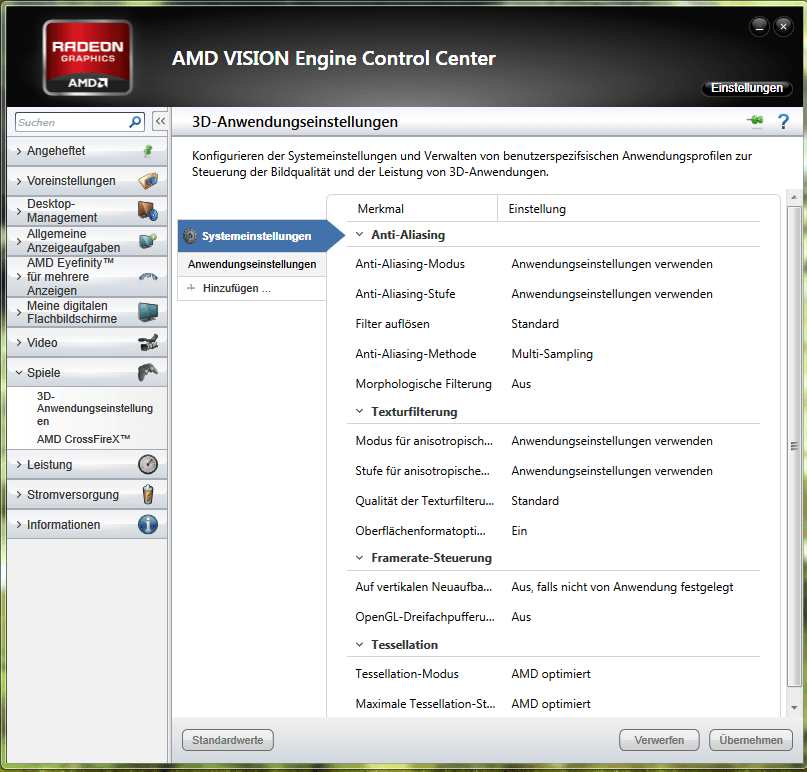Click the digital flat panel monitor icon

(148, 312)
